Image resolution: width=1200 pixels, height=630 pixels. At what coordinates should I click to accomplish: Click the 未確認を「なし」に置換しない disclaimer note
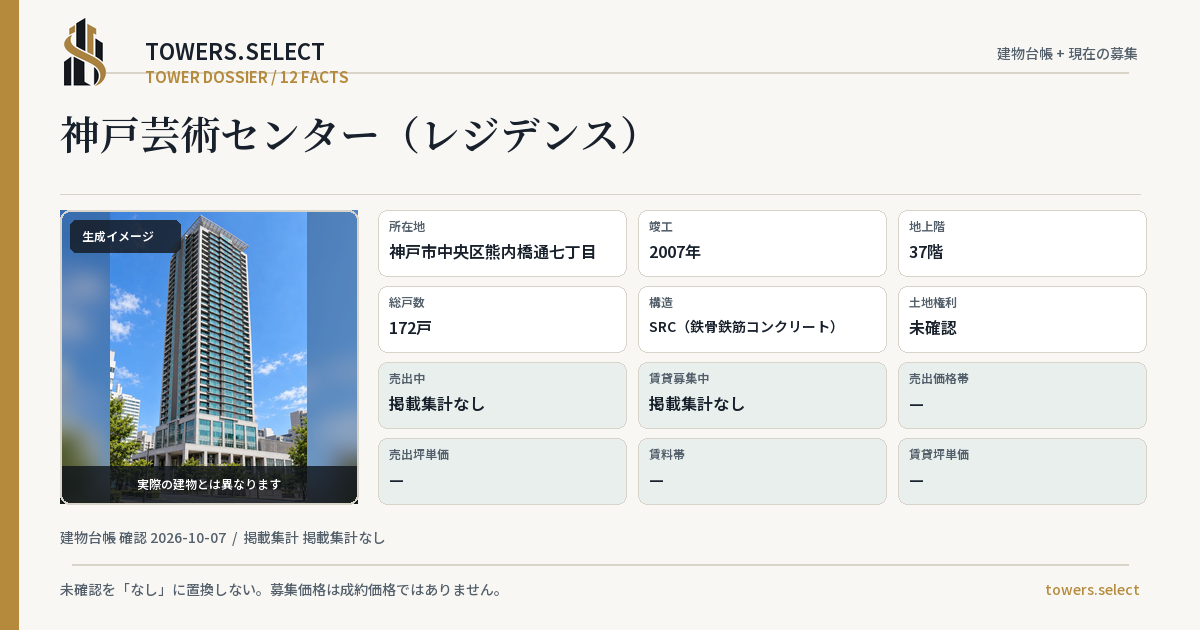pos(281,590)
